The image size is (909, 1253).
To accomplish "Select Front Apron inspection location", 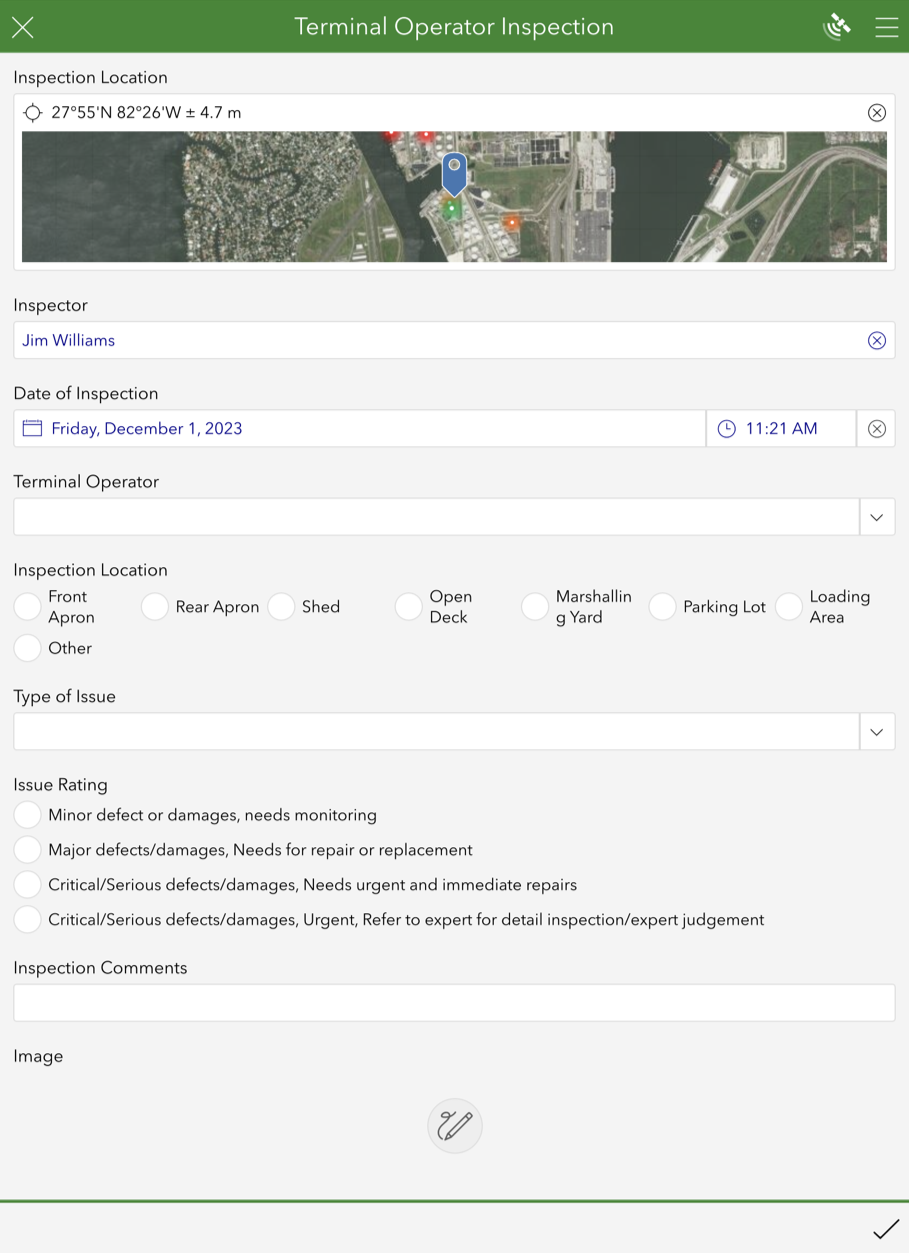I will pyautogui.click(x=27, y=606).
